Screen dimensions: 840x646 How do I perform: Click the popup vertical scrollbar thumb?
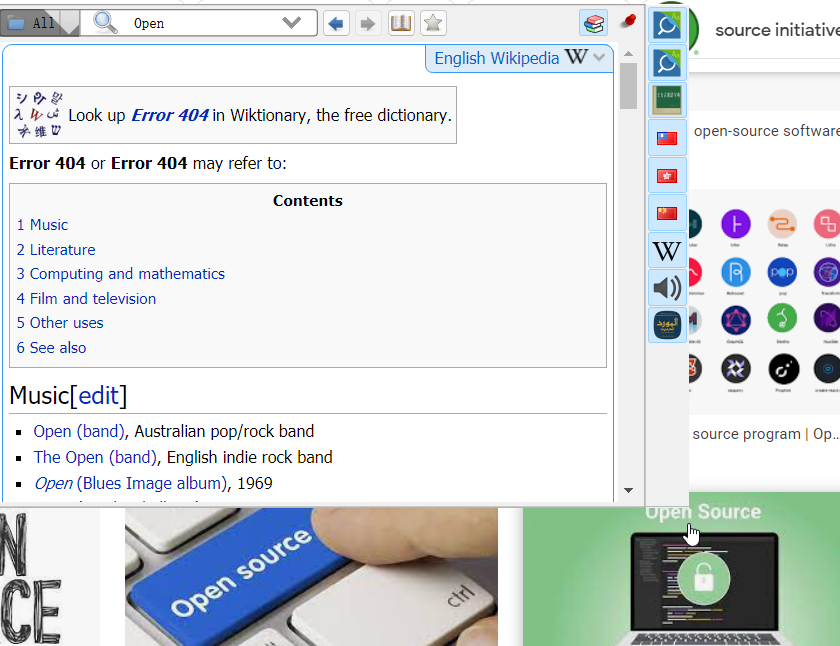628,86
